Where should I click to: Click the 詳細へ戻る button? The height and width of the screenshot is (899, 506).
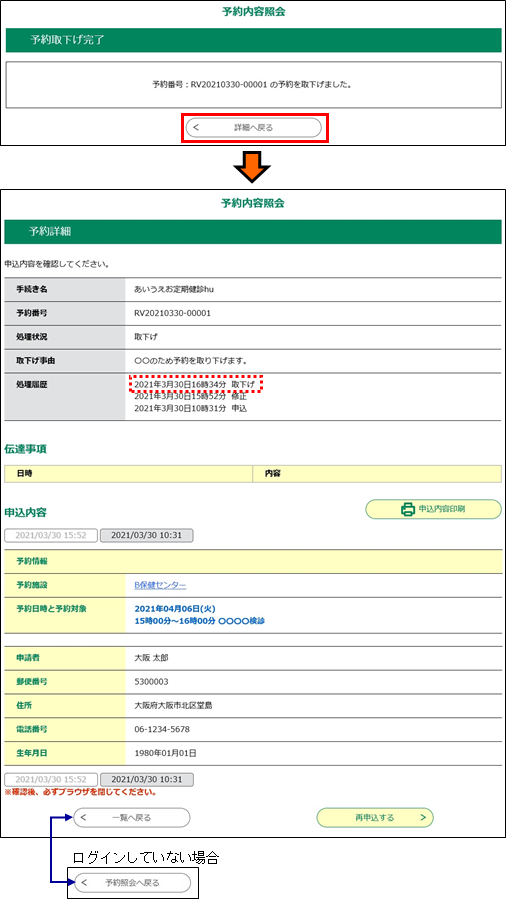point(254,128)
